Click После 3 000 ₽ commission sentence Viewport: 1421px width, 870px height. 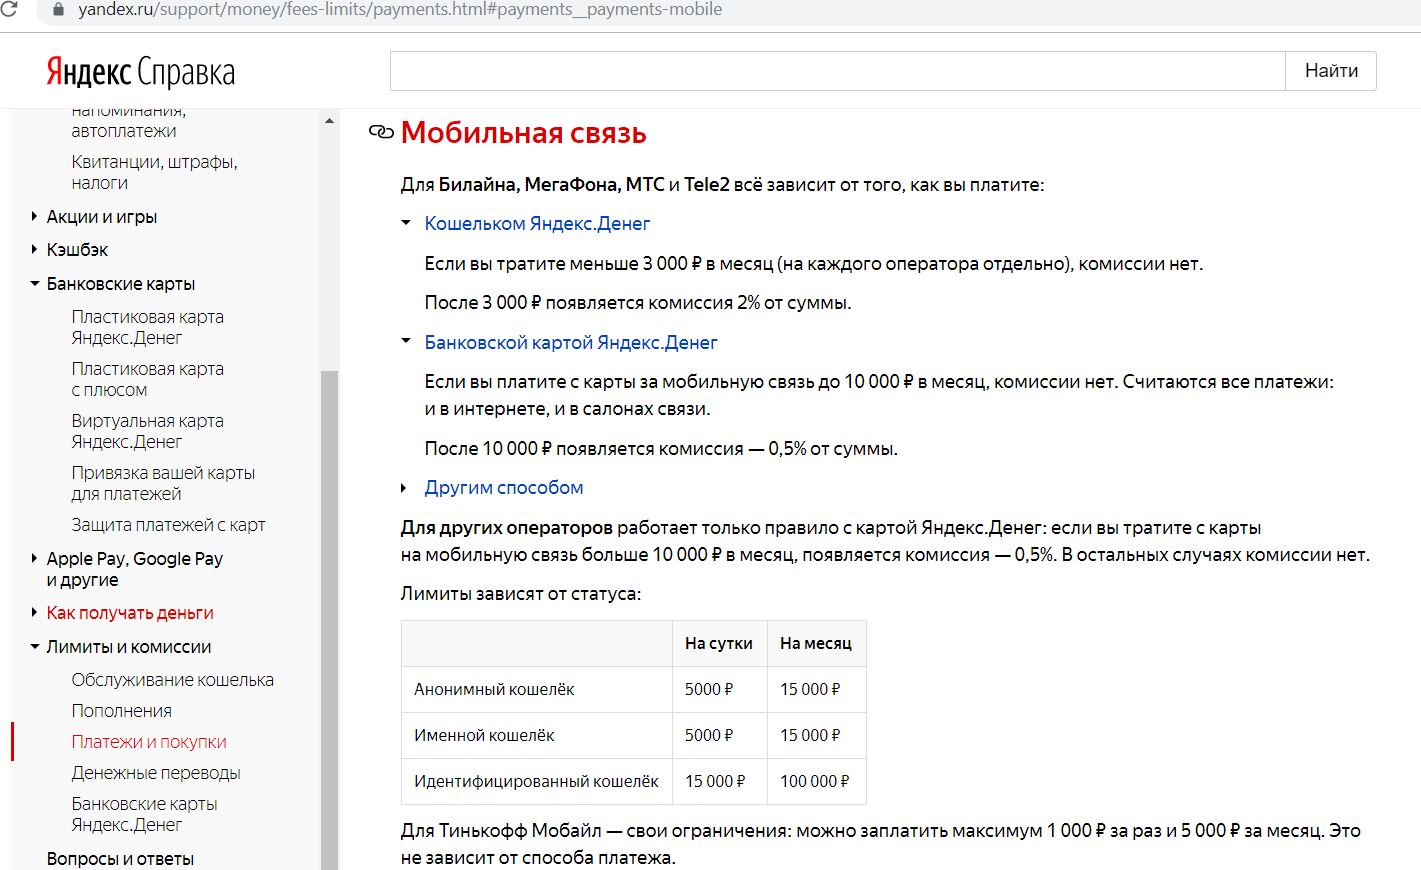click(638, 303)
